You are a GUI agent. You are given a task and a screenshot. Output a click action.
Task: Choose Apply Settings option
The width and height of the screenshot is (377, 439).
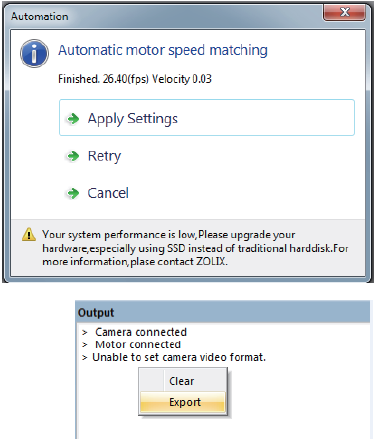(x=207, y=118)
